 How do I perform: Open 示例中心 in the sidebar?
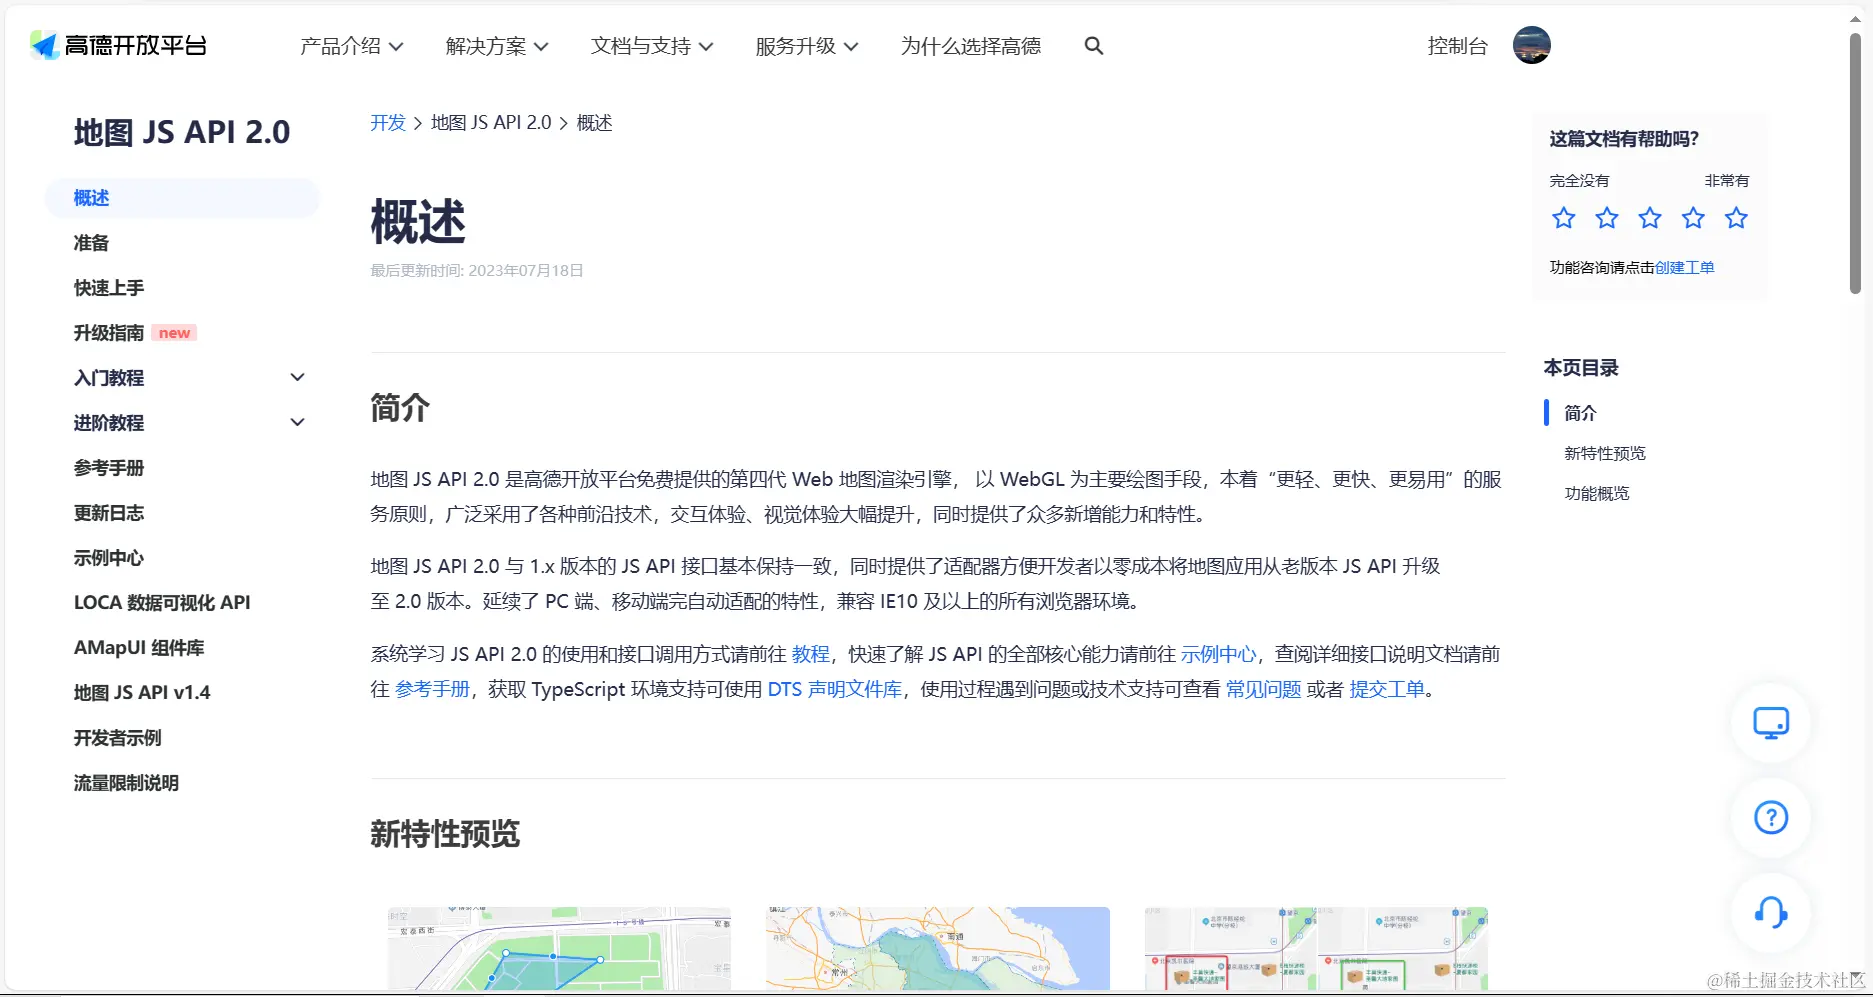(x=109, y=558)
